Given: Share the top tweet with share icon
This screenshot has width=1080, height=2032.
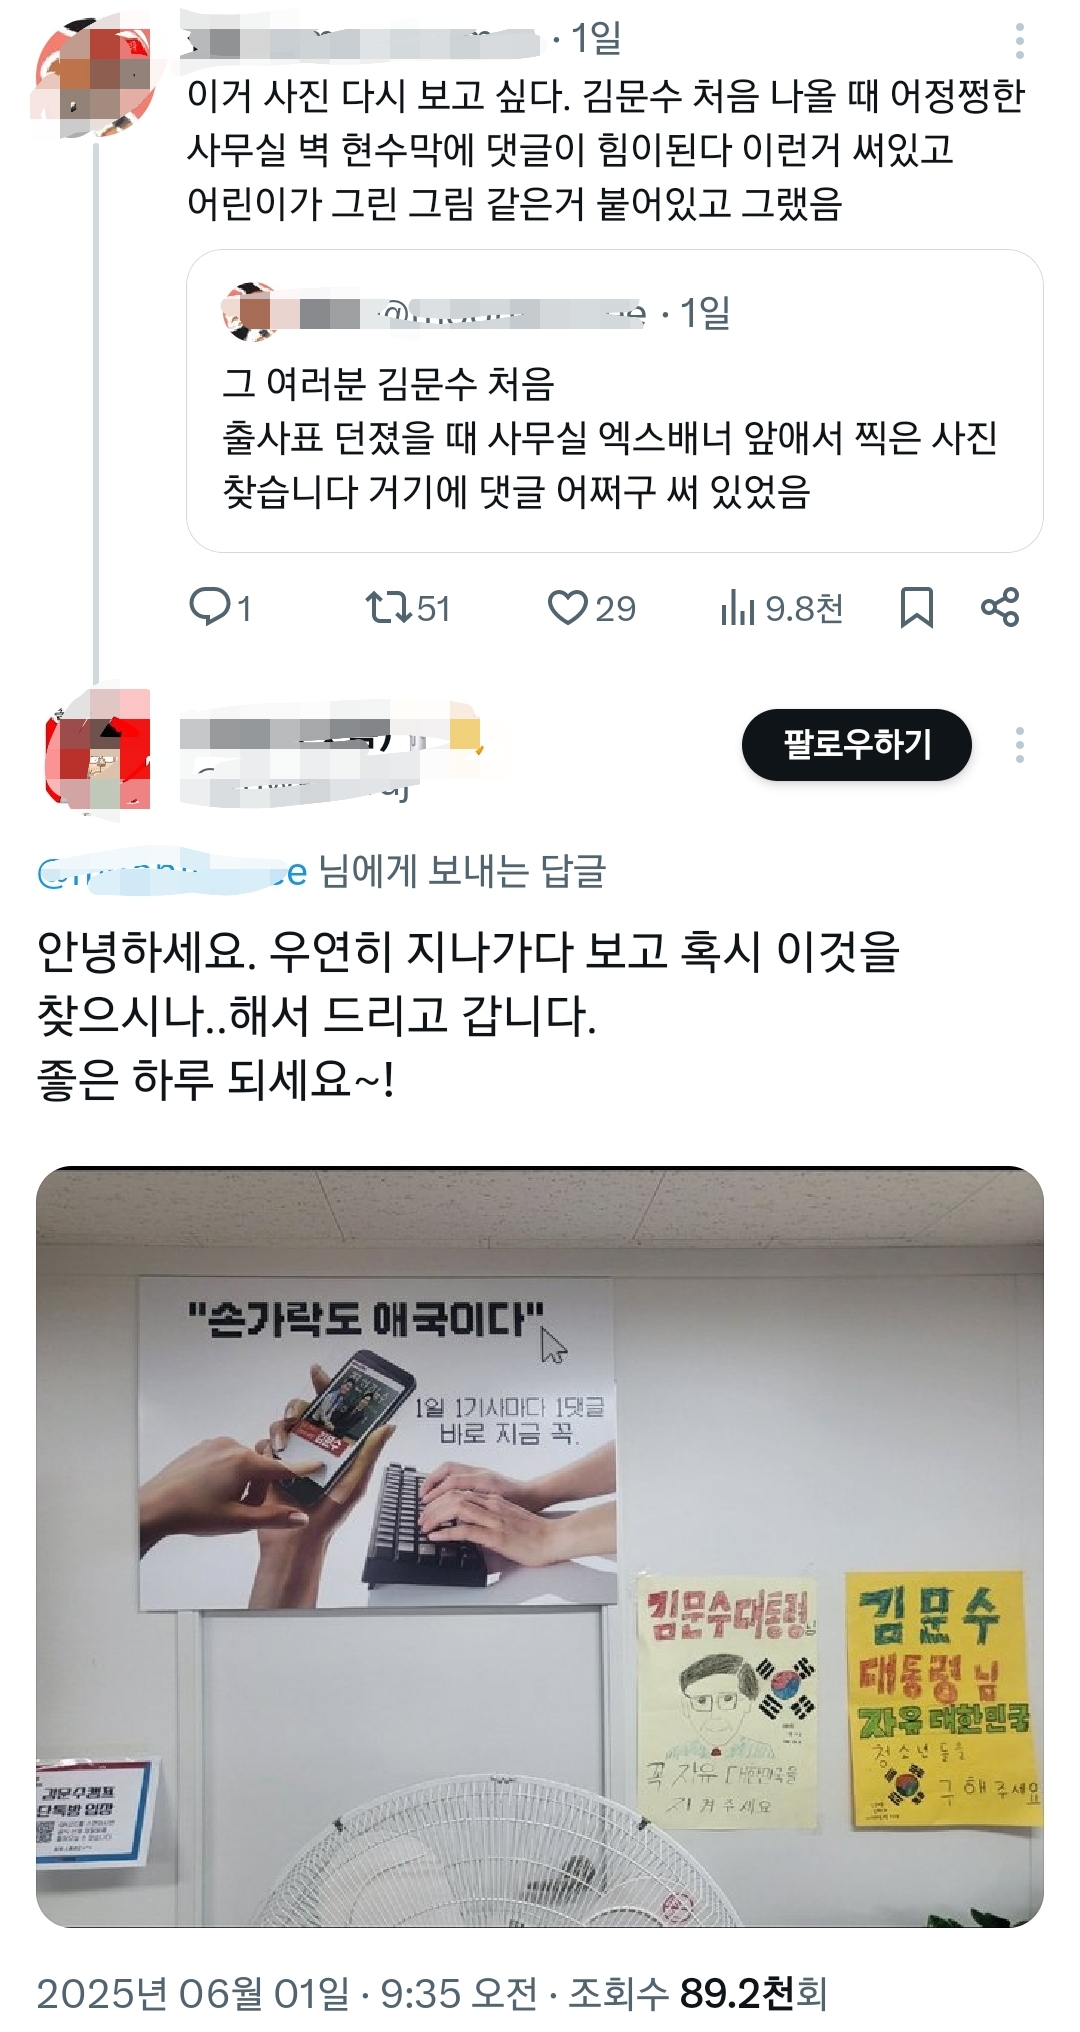Looking at the screenshot, I should [x=1000, y=607].
